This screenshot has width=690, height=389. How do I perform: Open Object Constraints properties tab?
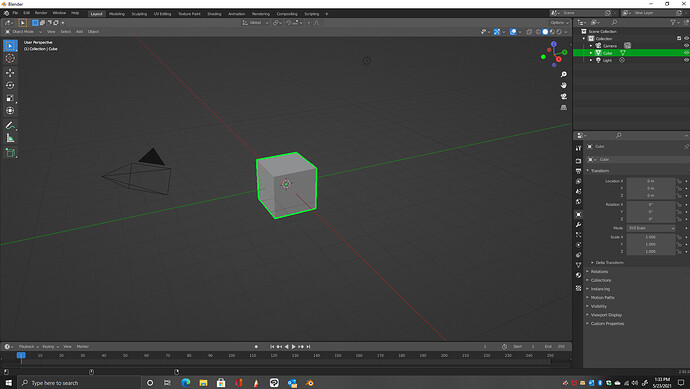579,255
